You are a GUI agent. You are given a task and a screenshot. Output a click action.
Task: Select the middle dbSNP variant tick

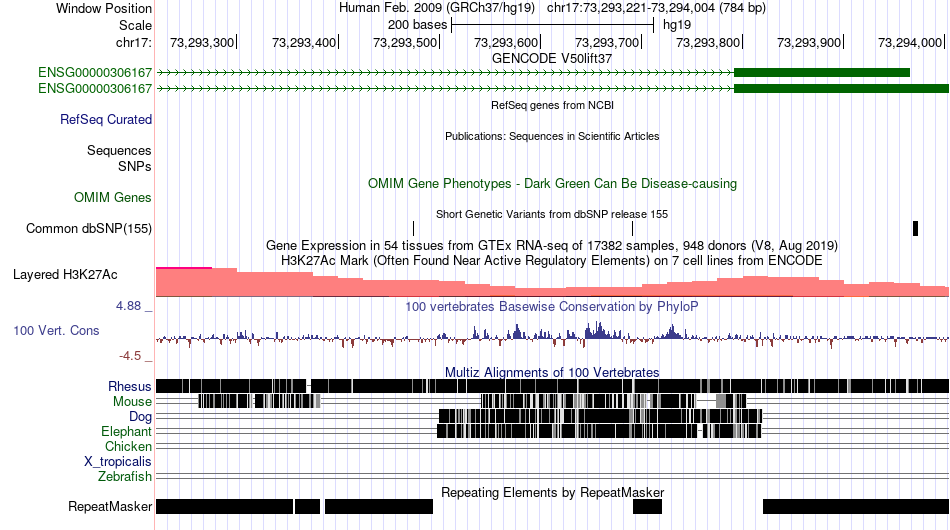coord(633,228)
